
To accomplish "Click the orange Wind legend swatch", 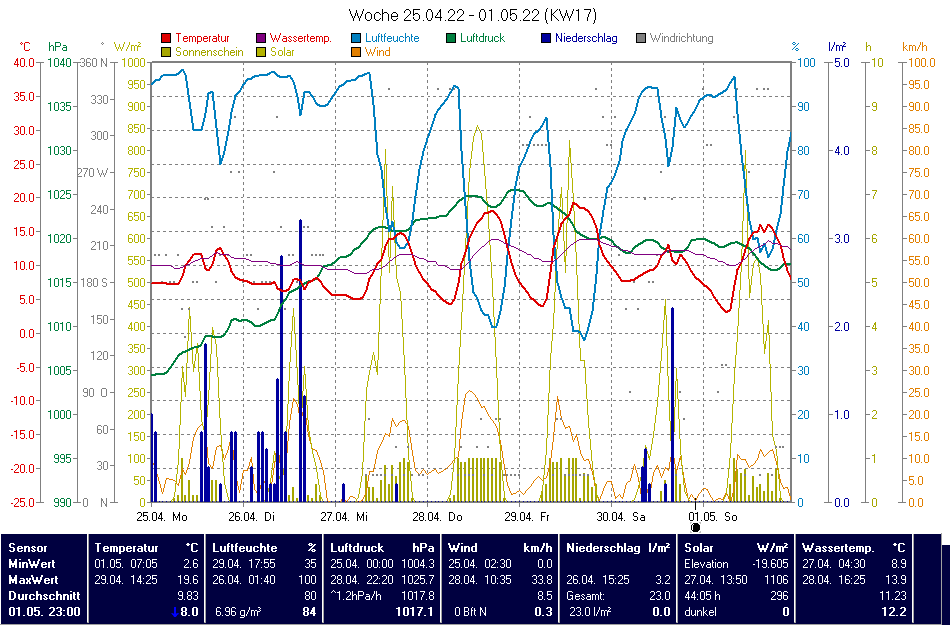I will [x=356, y=52].
